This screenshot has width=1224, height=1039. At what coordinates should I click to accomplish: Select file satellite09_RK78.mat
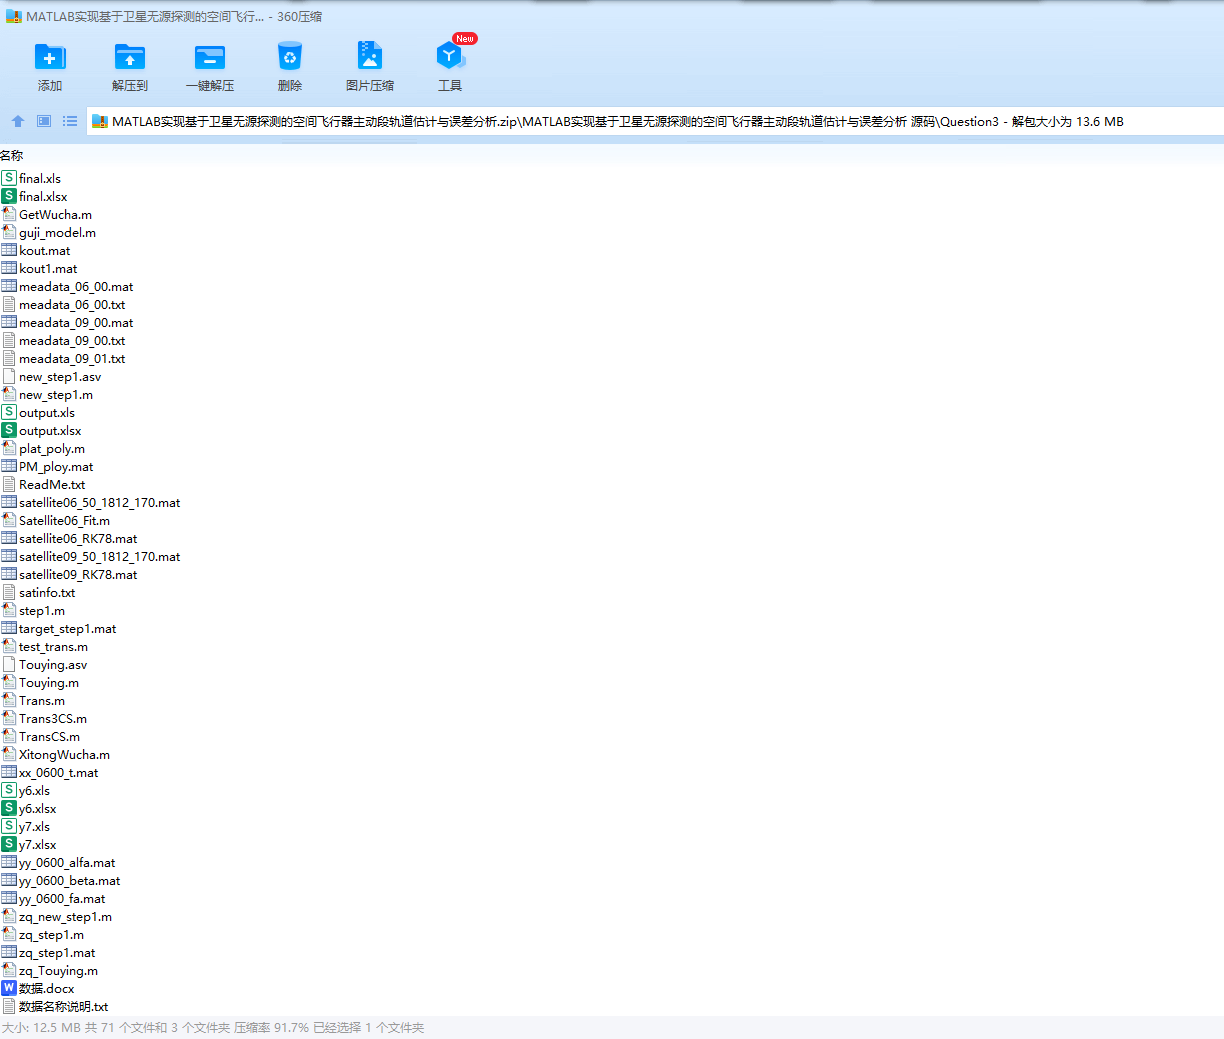click(x=78, y=575)
